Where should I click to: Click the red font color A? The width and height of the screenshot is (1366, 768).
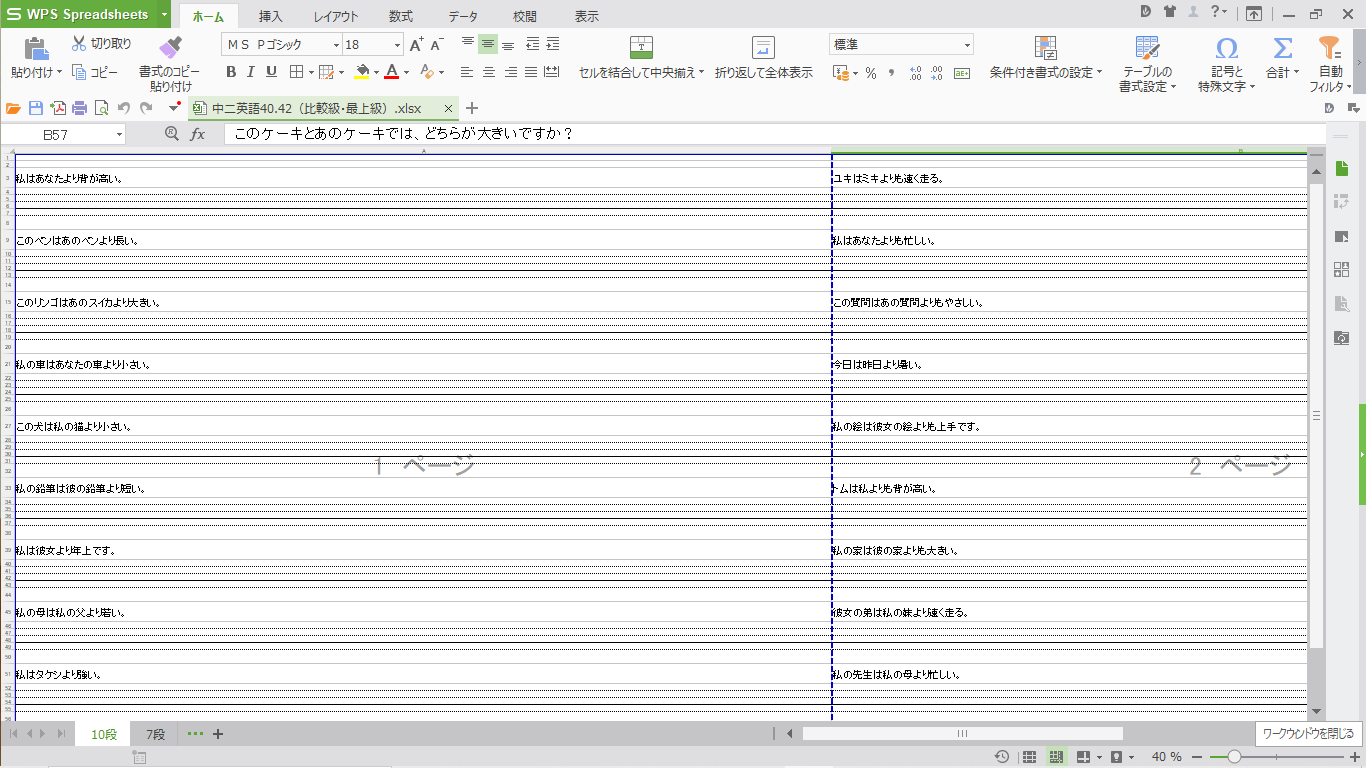pyautogui.click(x=392, y=72)
